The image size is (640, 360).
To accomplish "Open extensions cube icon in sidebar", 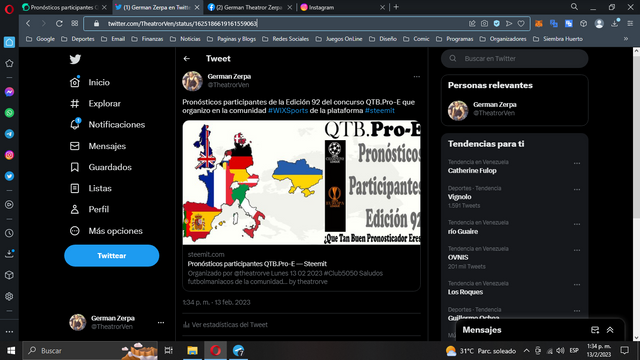I will tap(9, 275).
